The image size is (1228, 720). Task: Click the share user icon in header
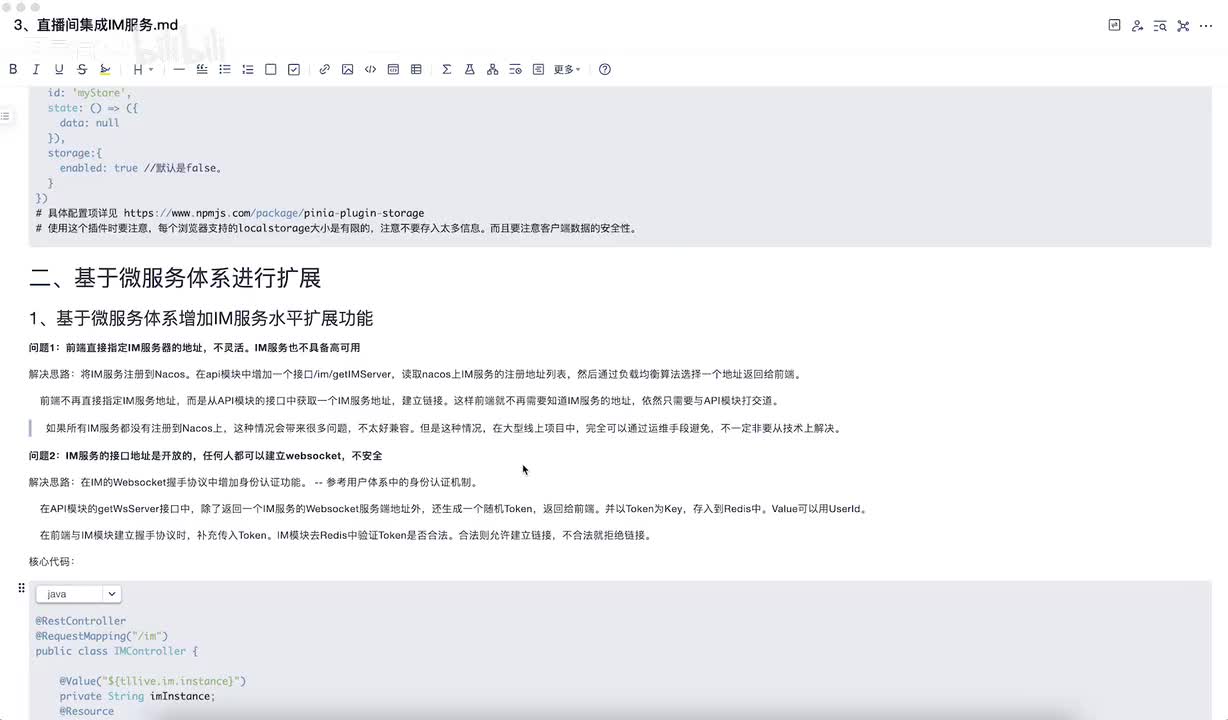(1137, 26)
